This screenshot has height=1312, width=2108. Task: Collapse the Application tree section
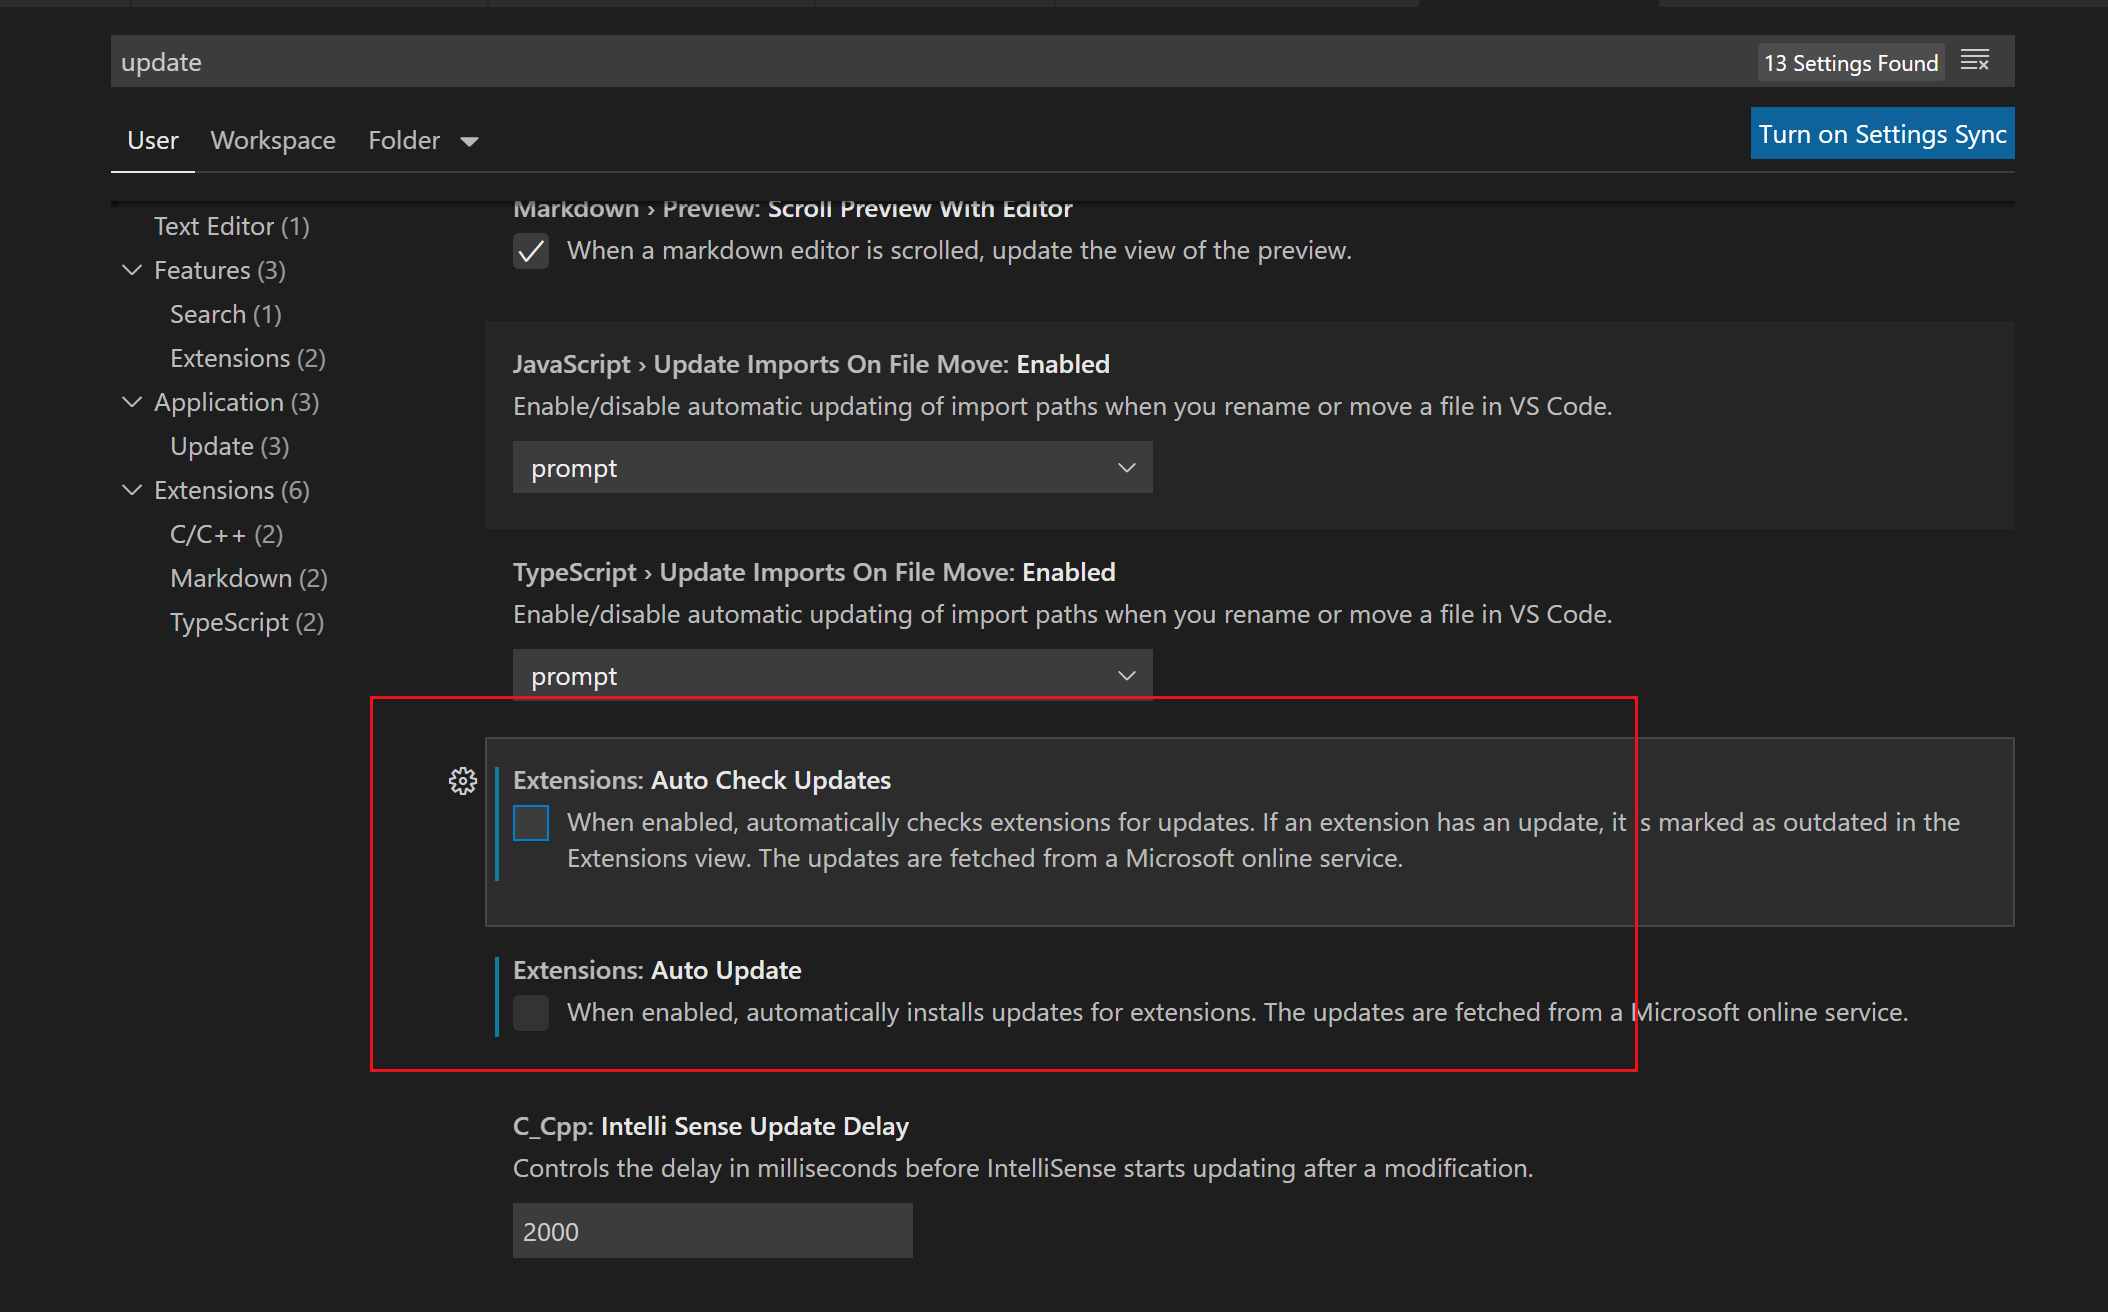tap(132, 402)
